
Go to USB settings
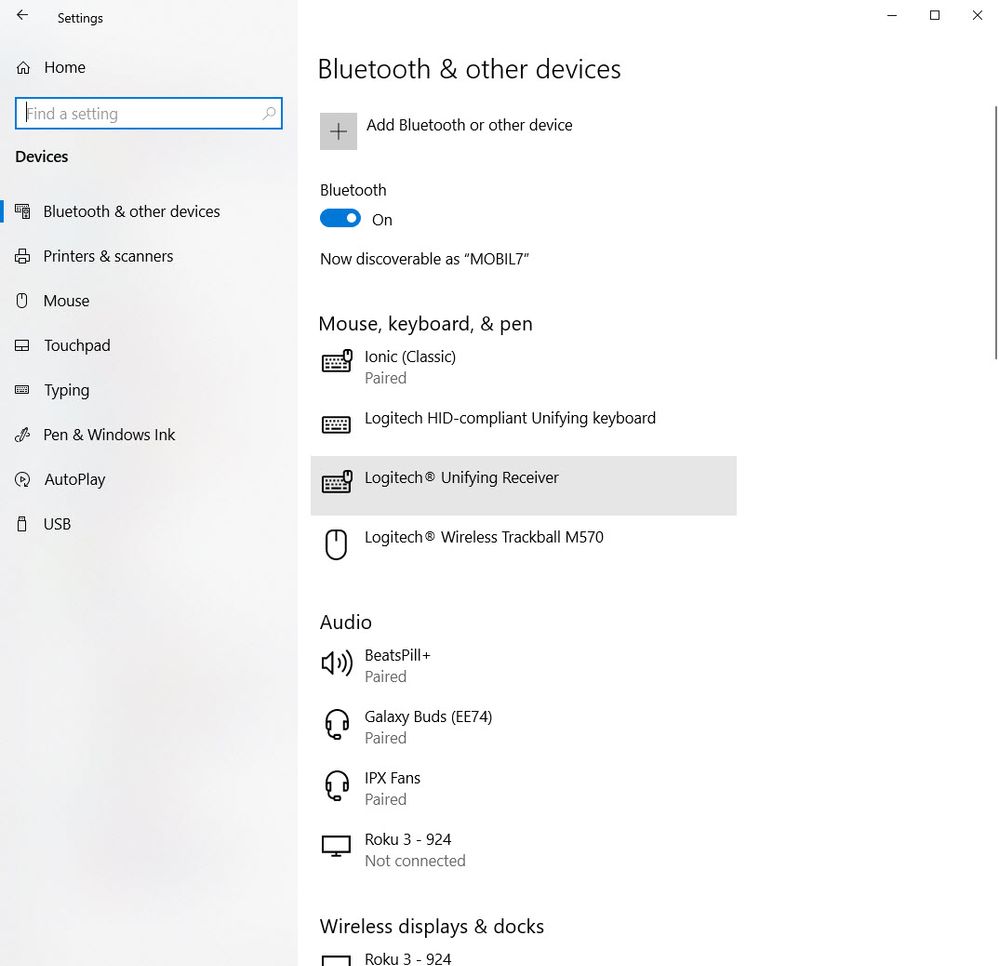tap(148, 524)
